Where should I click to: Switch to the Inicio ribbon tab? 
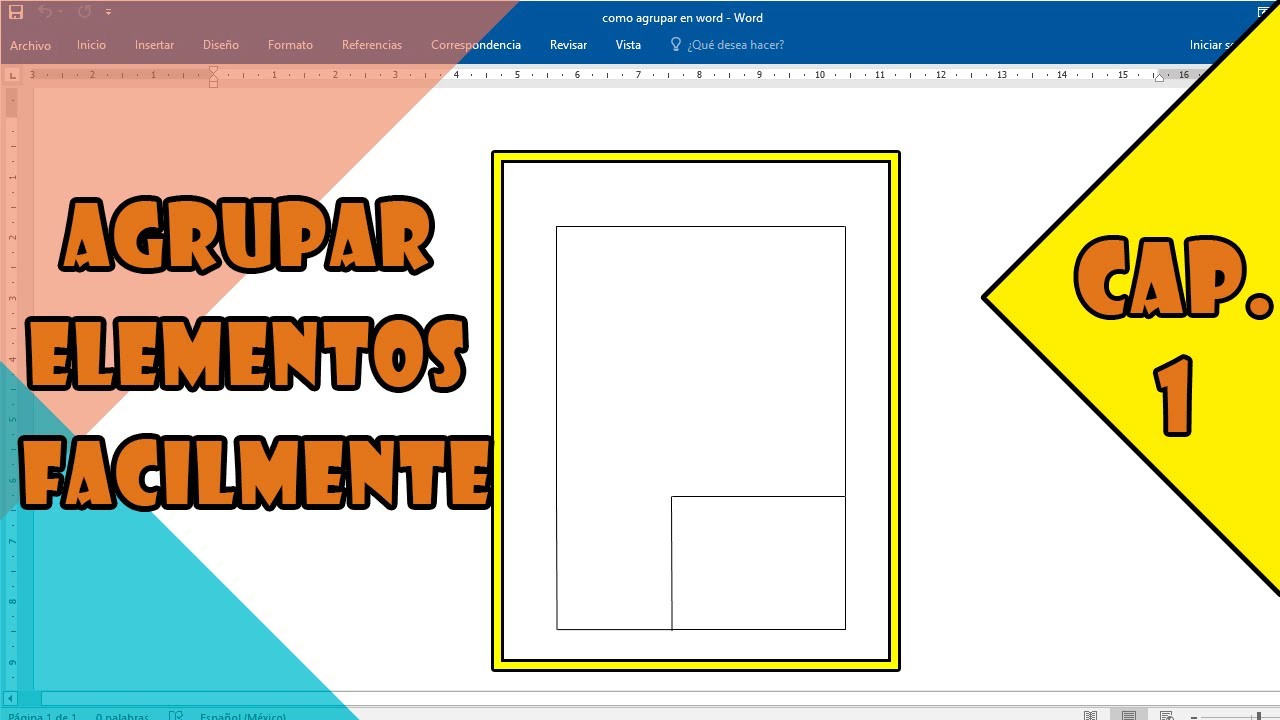pos(91,45)
